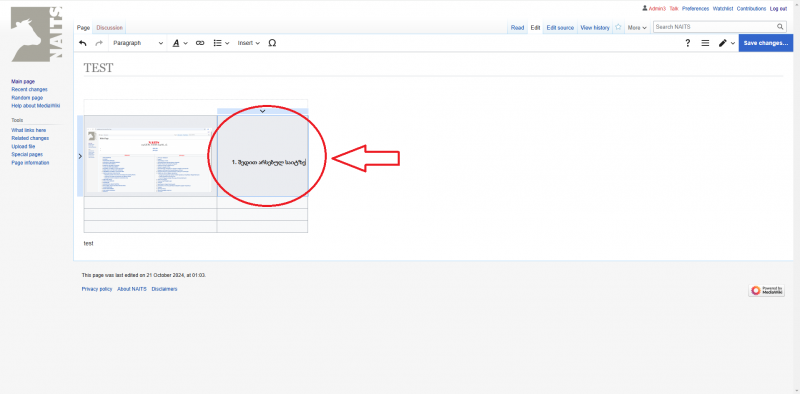This screenshot has height=394, width=800.
Task: Open the Edit source tab
Action: tap(560, 28)
